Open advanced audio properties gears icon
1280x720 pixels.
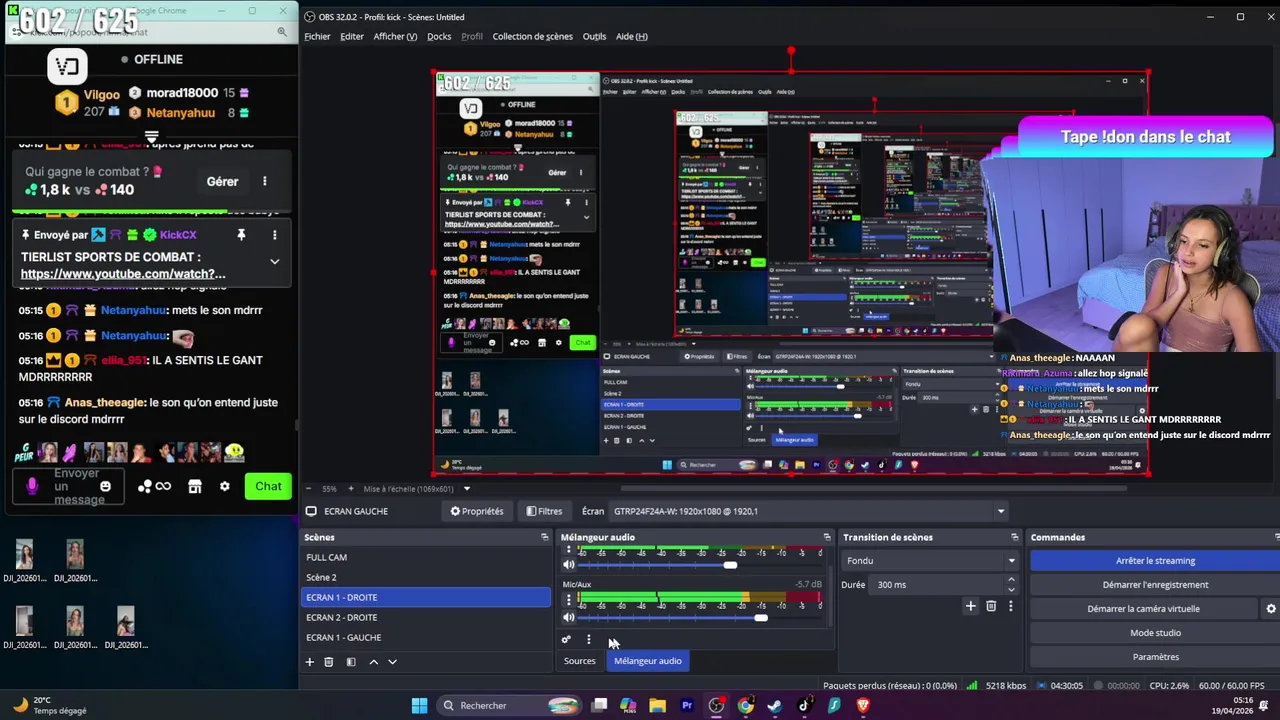(x=566, y=640)
